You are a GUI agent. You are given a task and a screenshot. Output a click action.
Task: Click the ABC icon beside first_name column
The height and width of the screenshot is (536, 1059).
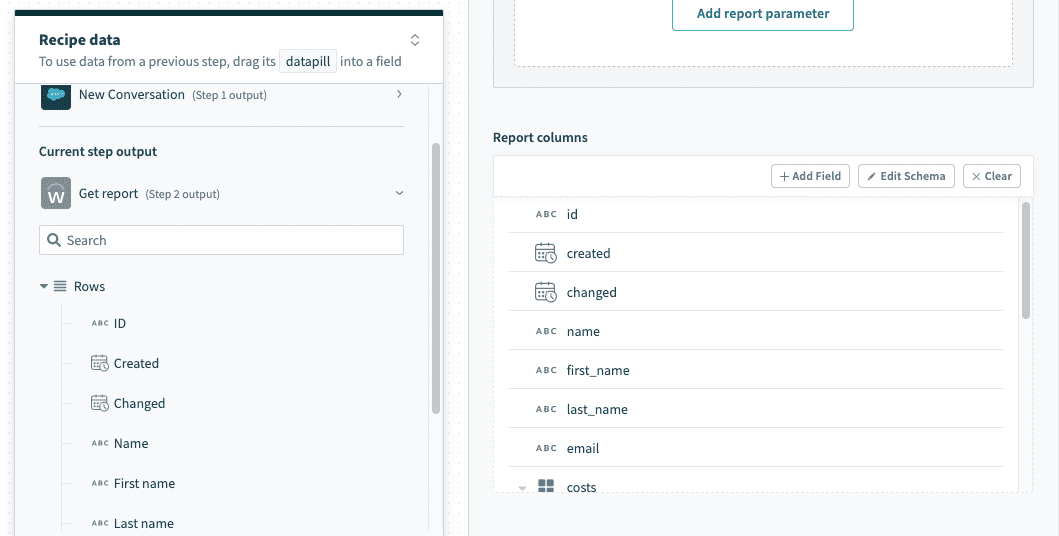(546, 371)
